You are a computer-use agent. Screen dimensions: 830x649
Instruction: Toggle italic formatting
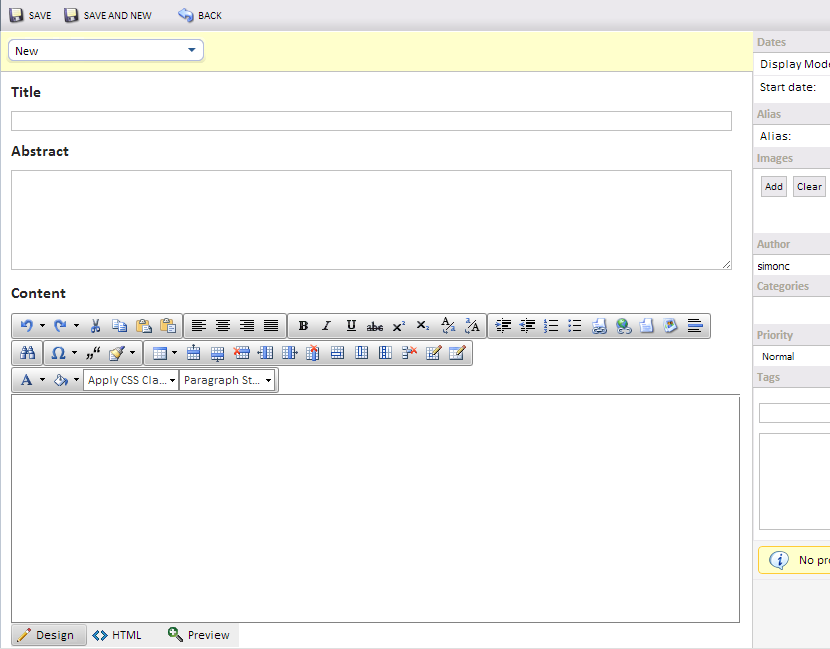[x=326, y=326]
